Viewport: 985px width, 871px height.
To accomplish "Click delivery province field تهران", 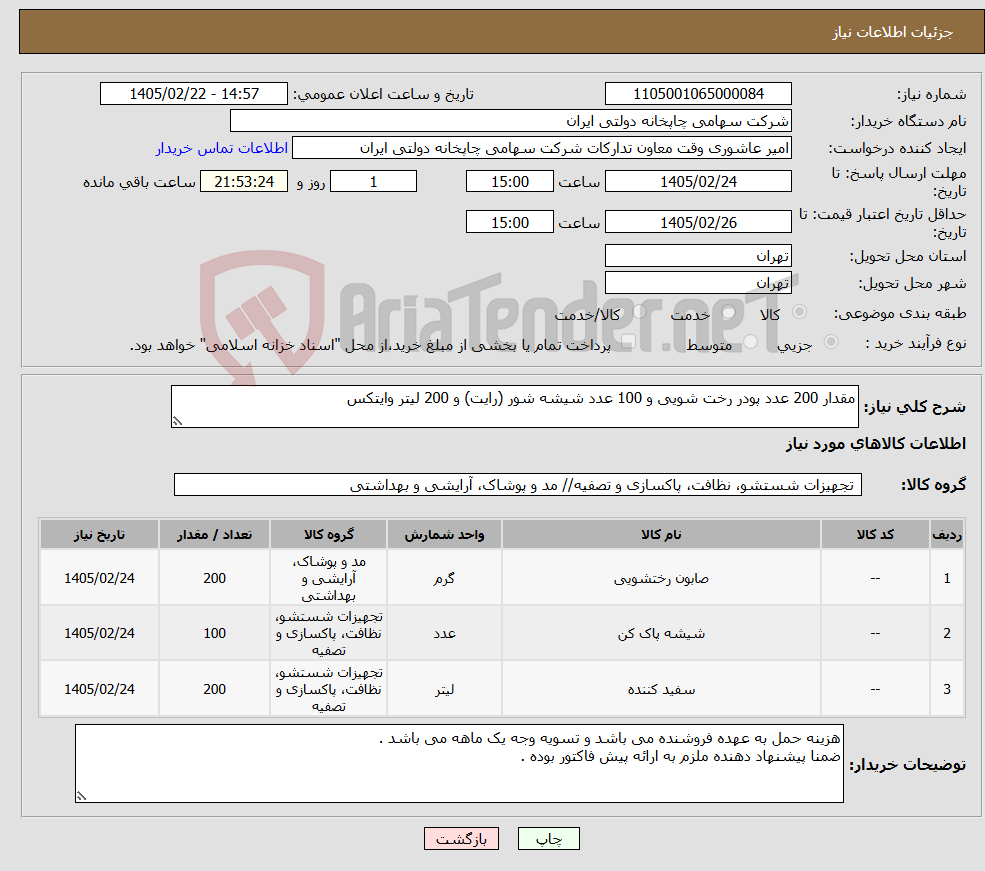I will coord(698,256).
